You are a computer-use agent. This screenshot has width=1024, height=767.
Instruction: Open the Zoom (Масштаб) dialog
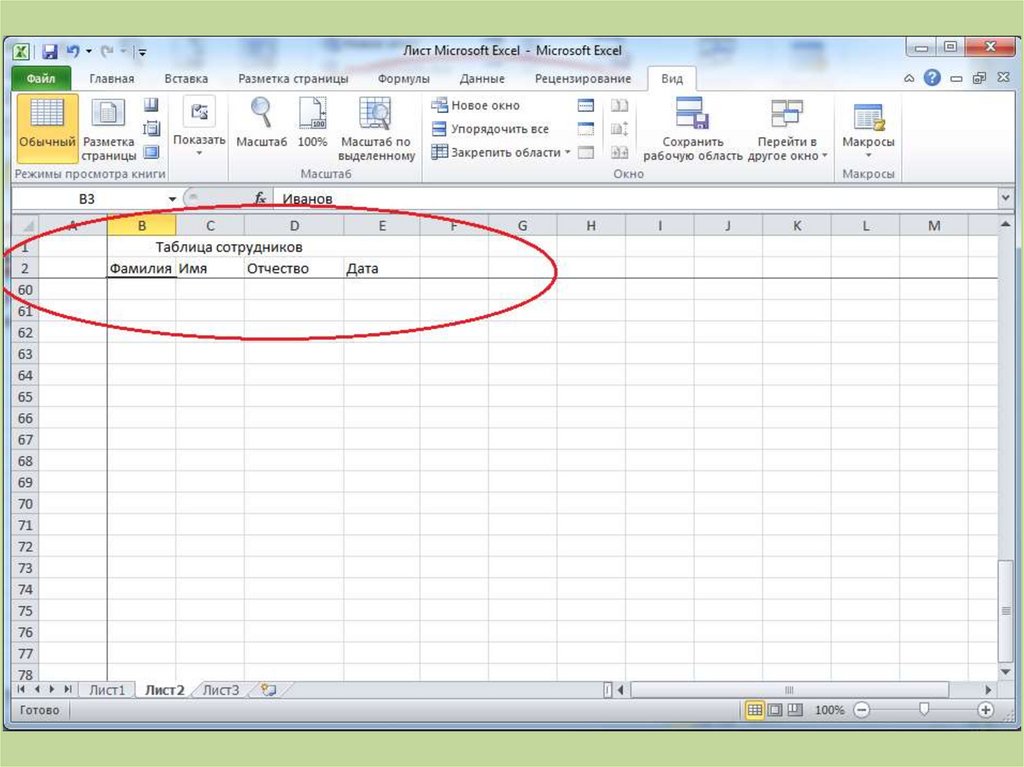(261, 123)
